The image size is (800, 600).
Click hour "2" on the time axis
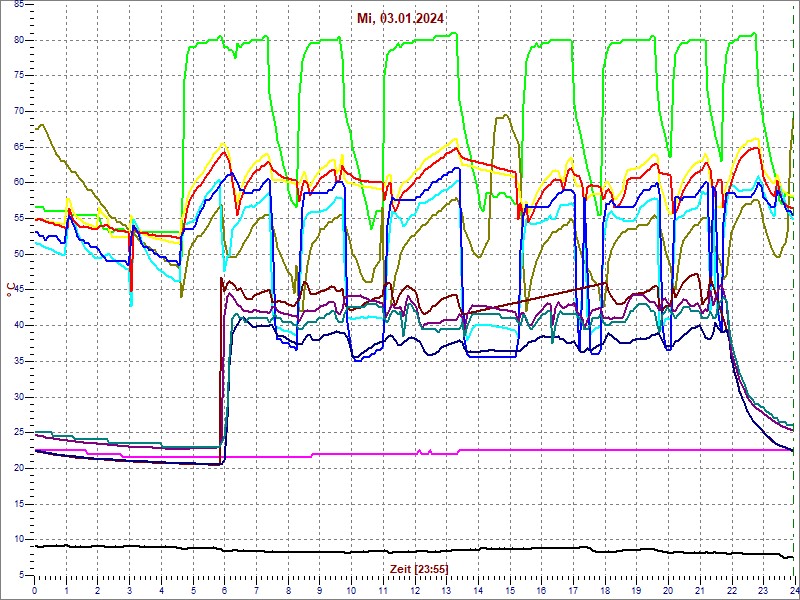97,588
